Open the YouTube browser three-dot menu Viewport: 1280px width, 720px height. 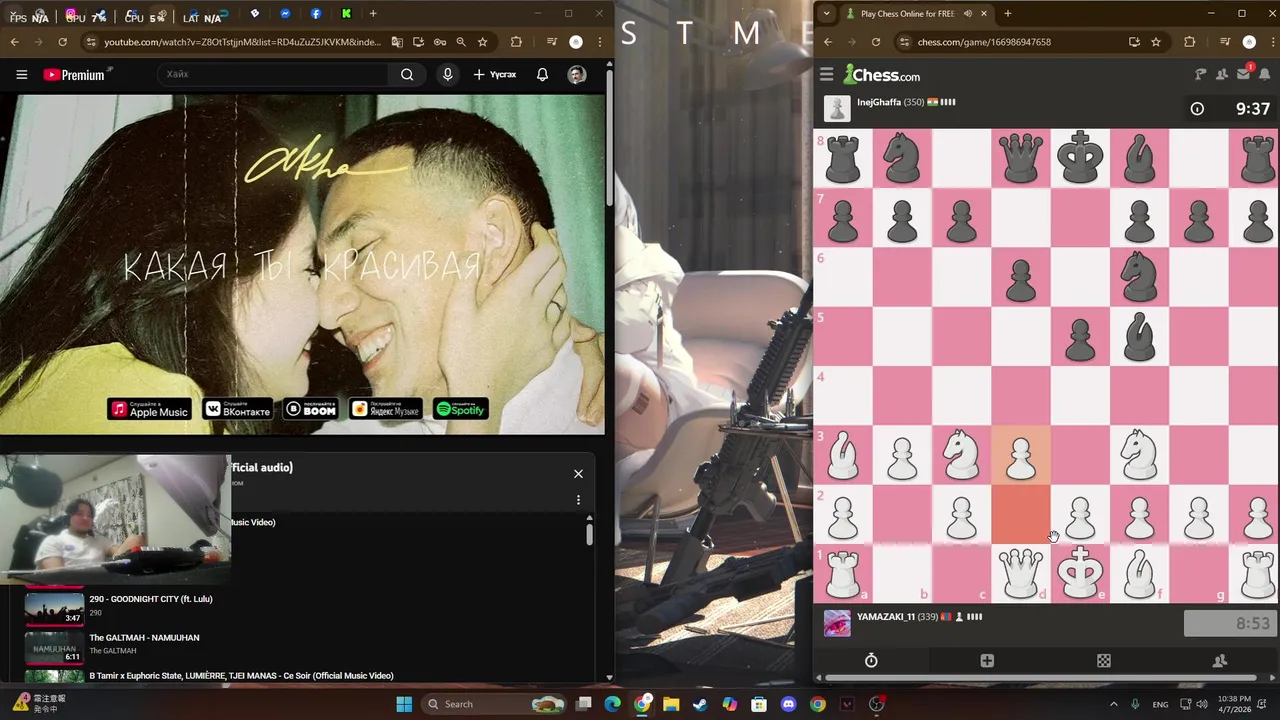tap(599, 42)
